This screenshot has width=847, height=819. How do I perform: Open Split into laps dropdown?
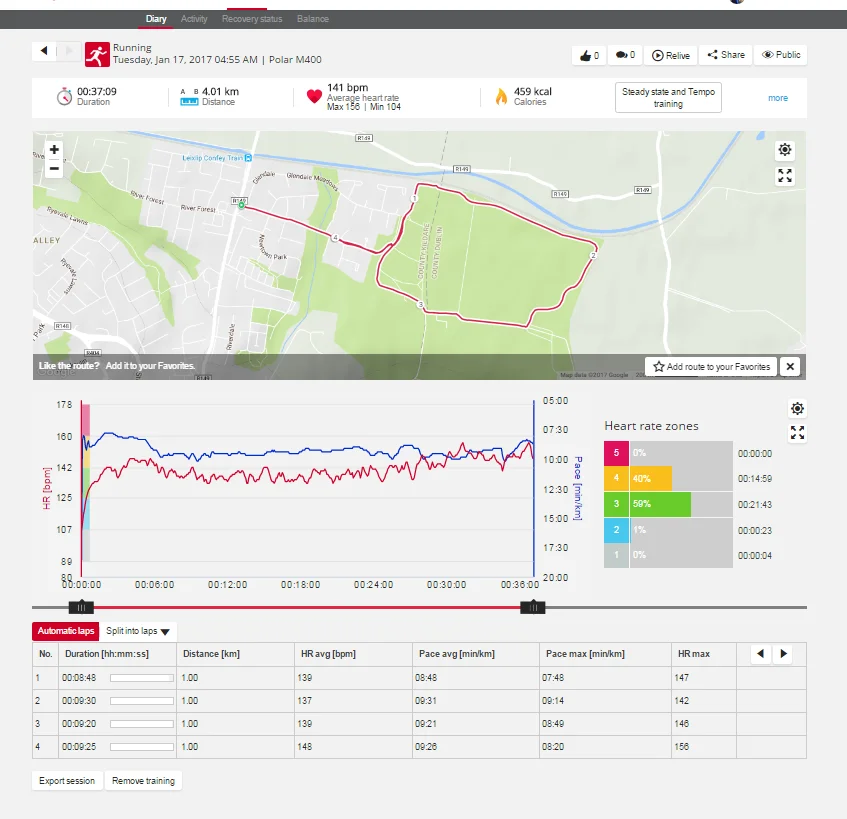[138, 631]
